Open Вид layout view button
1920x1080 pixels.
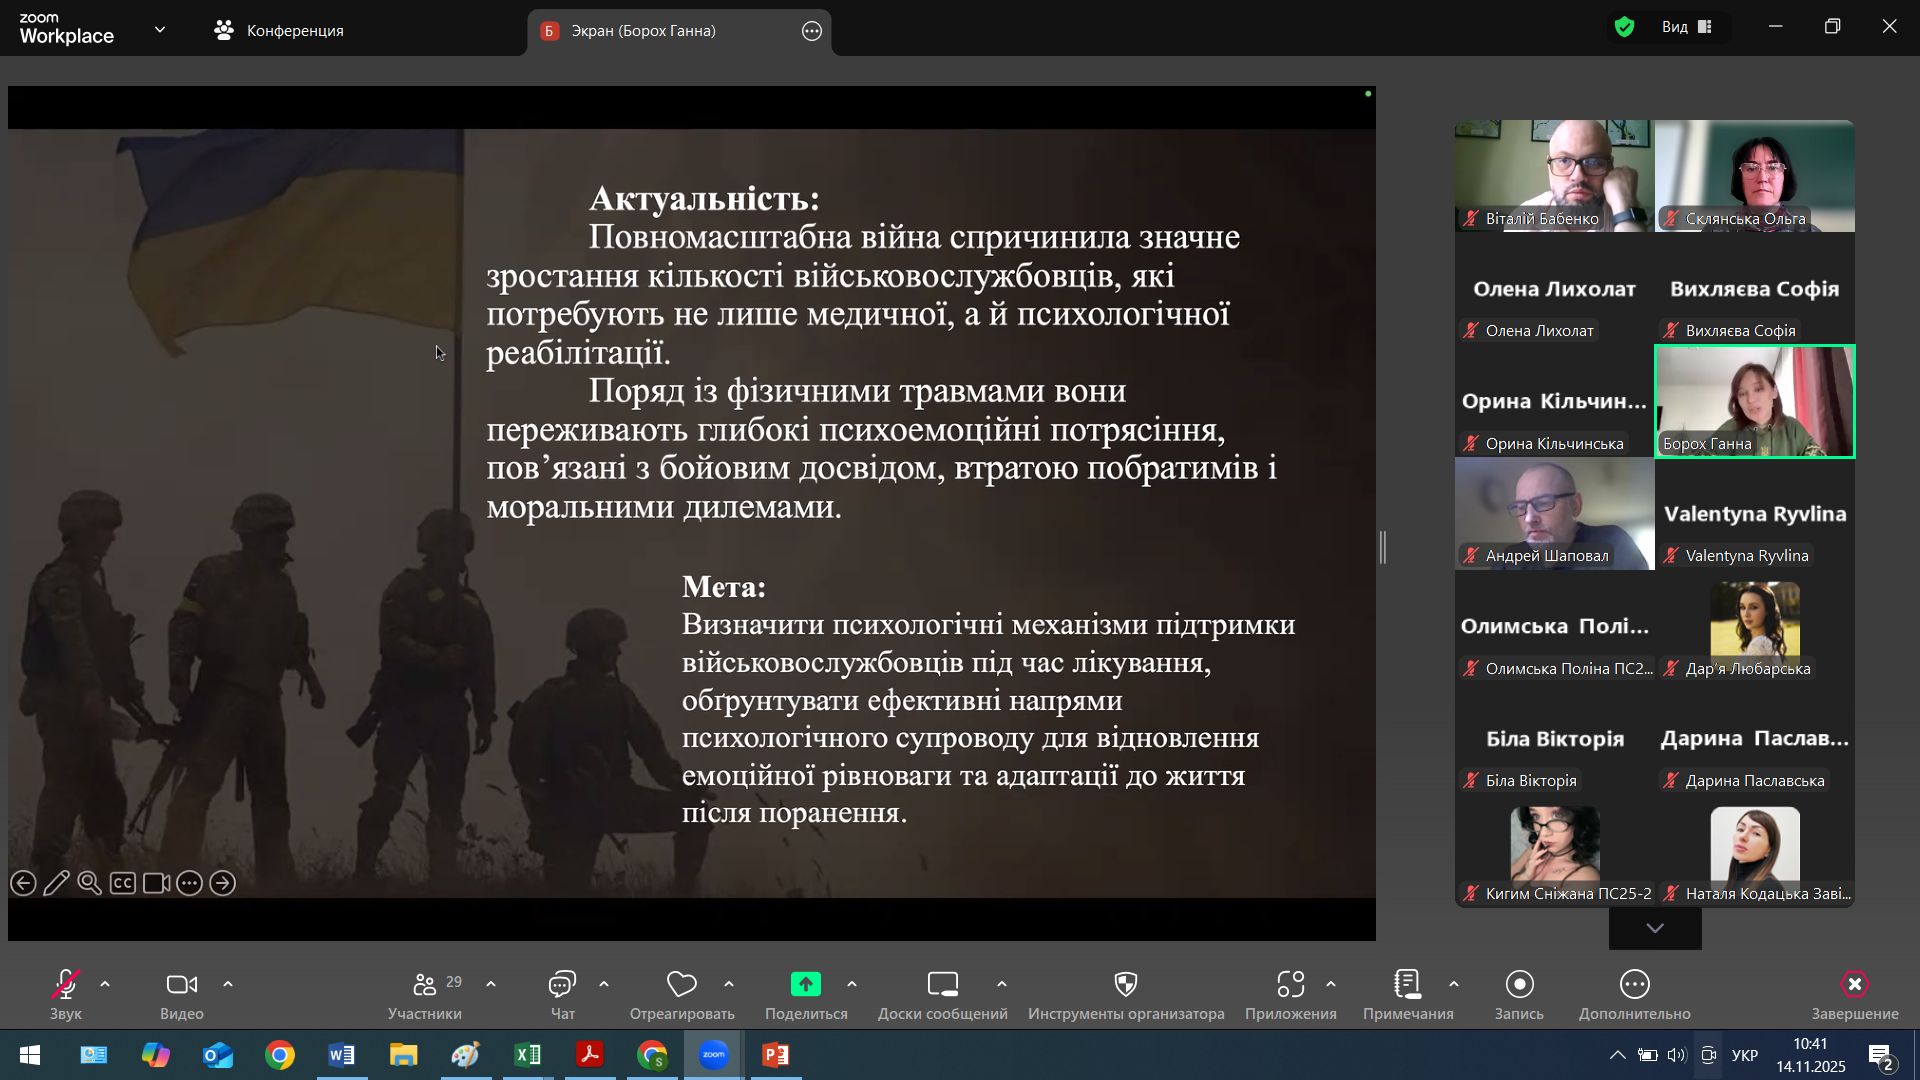(x=1687, y=27)
